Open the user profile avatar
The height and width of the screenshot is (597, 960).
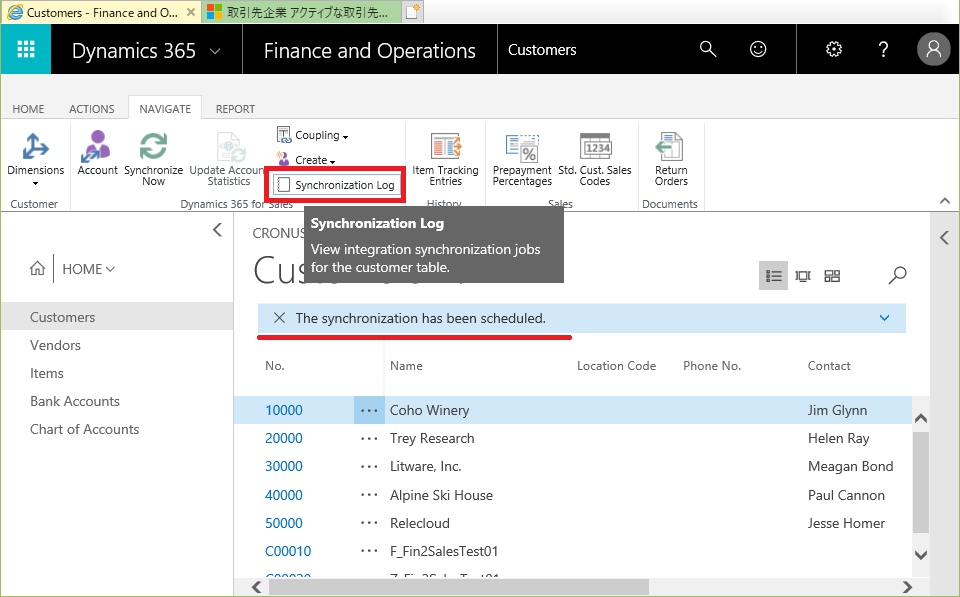(933, 49)
